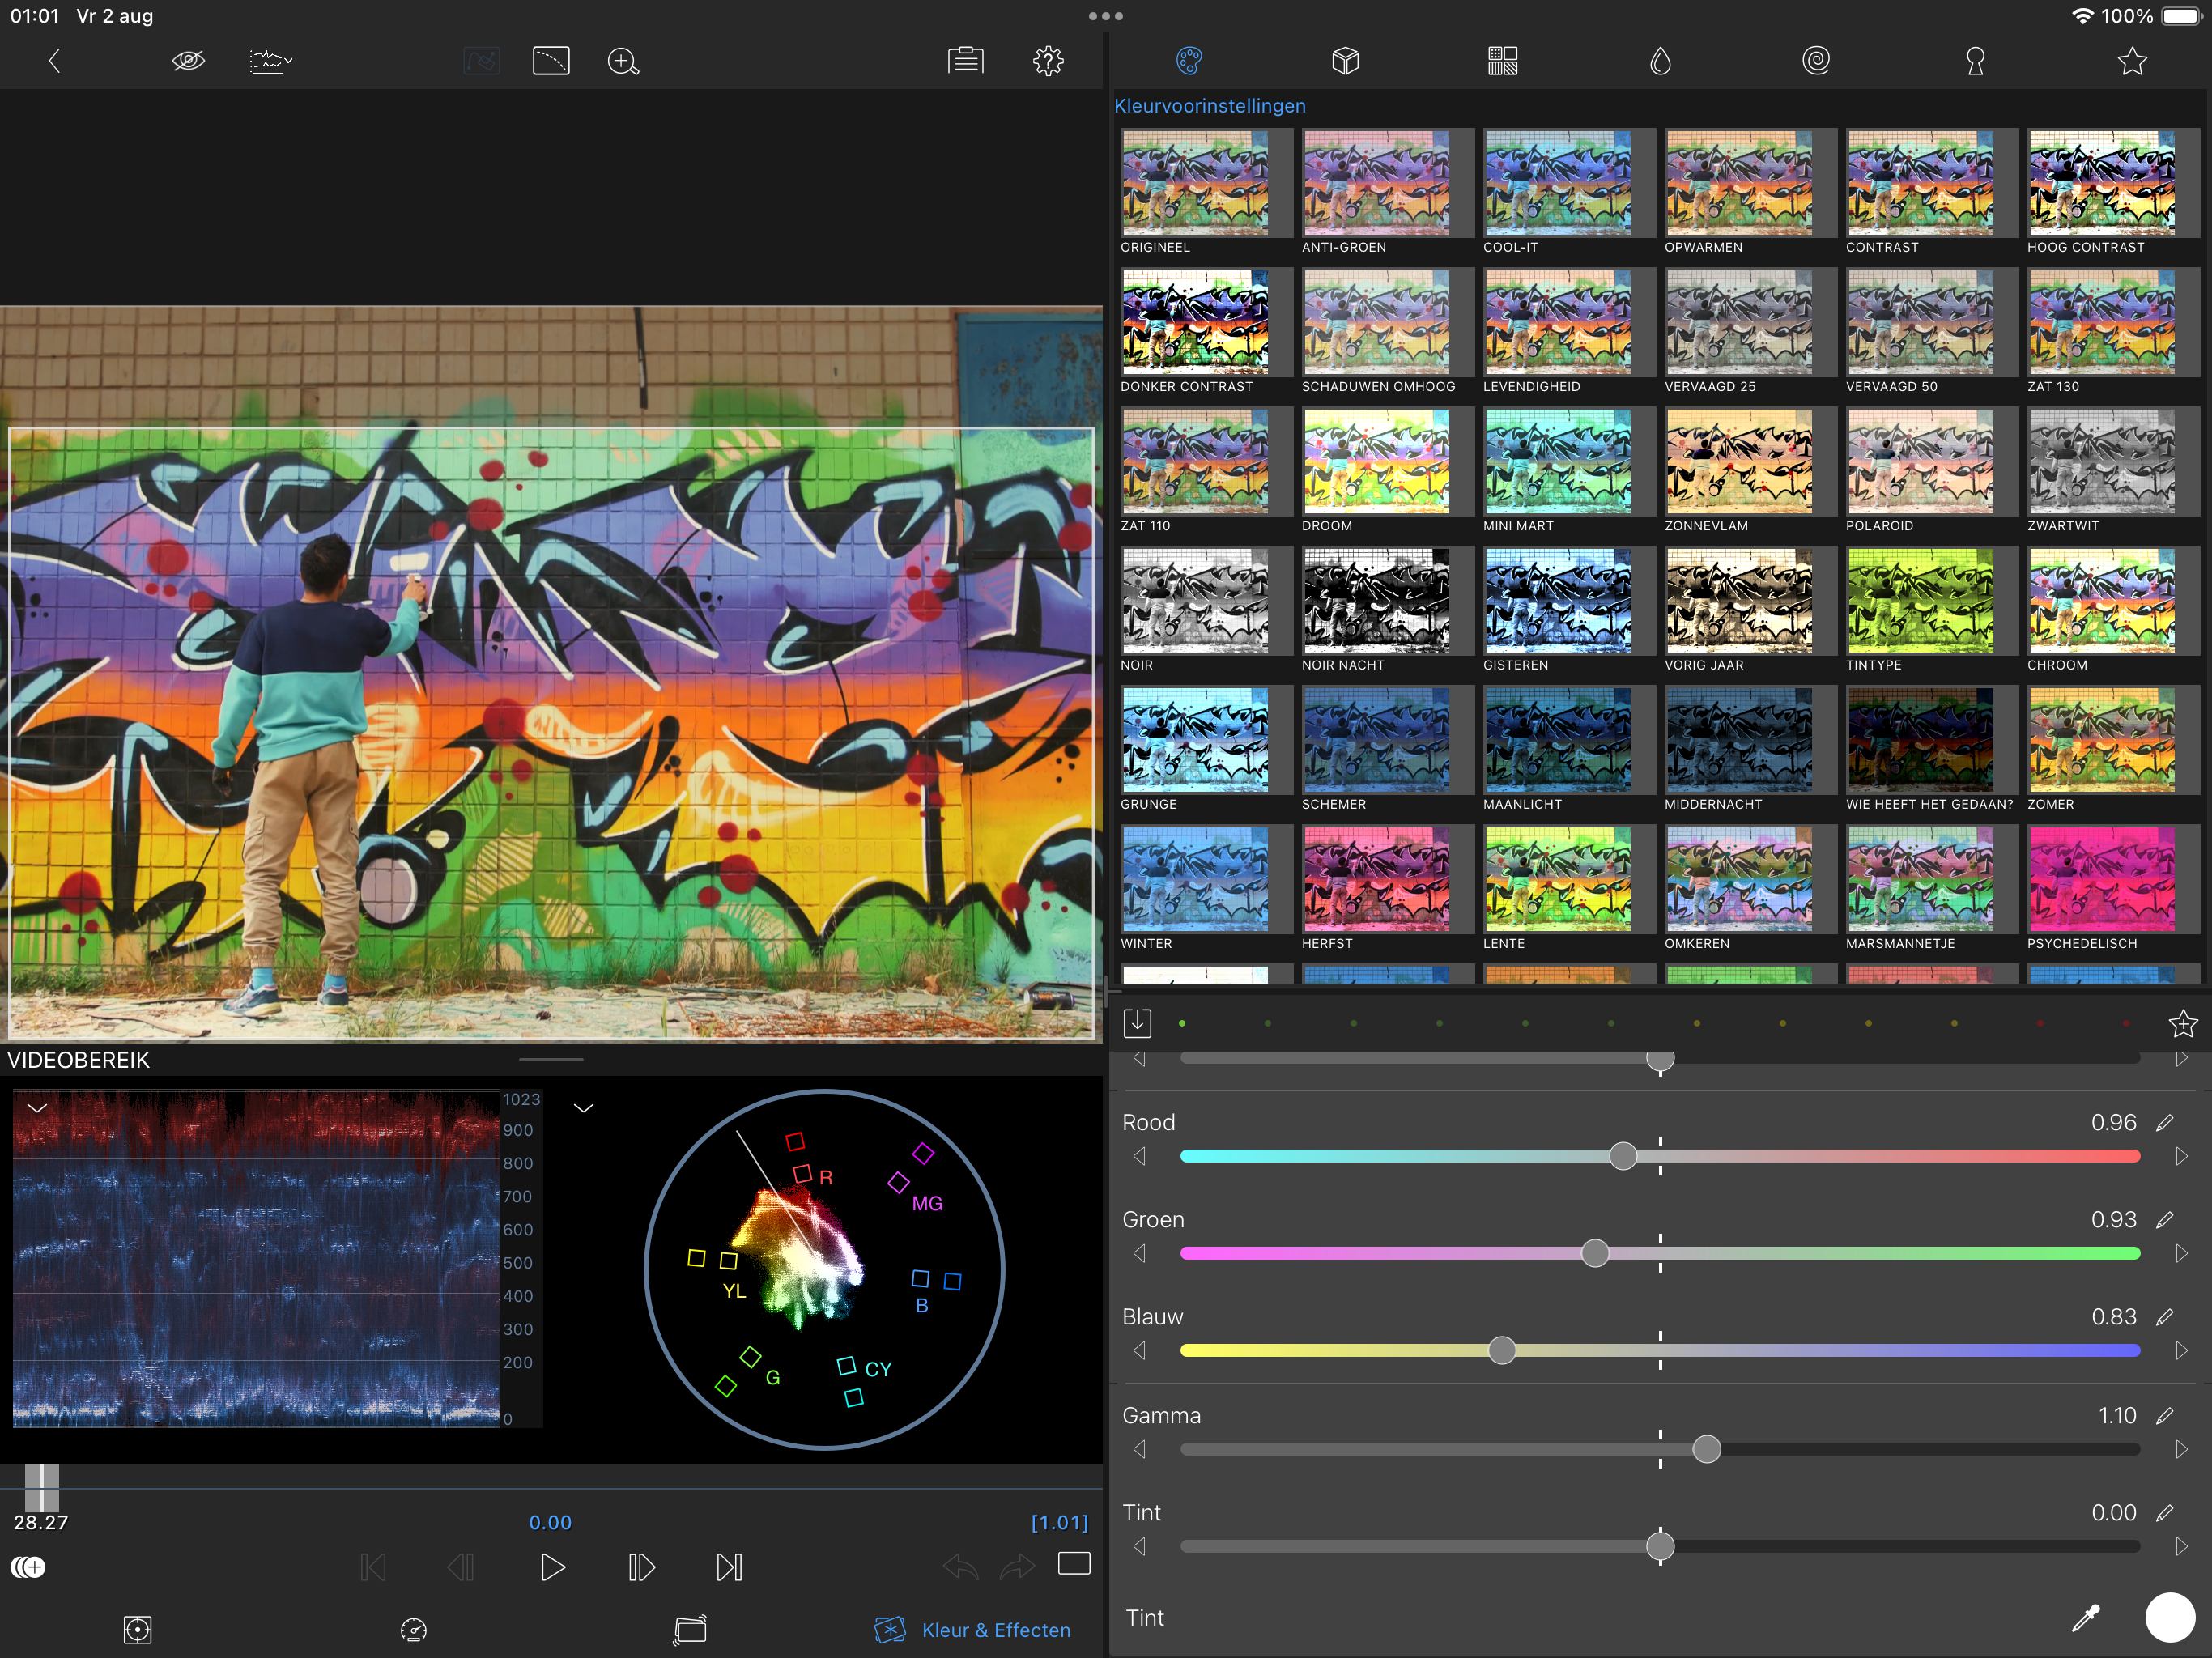
Task: Open the color palette presets tab
Action: pyautogui.click(x=1188, y=61)
